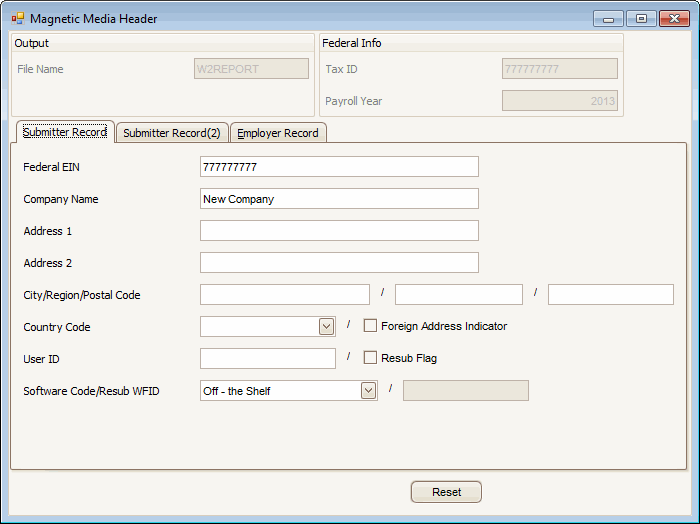Focus the Company Name text box
This screenshot has height=524, width=700.
339,199
